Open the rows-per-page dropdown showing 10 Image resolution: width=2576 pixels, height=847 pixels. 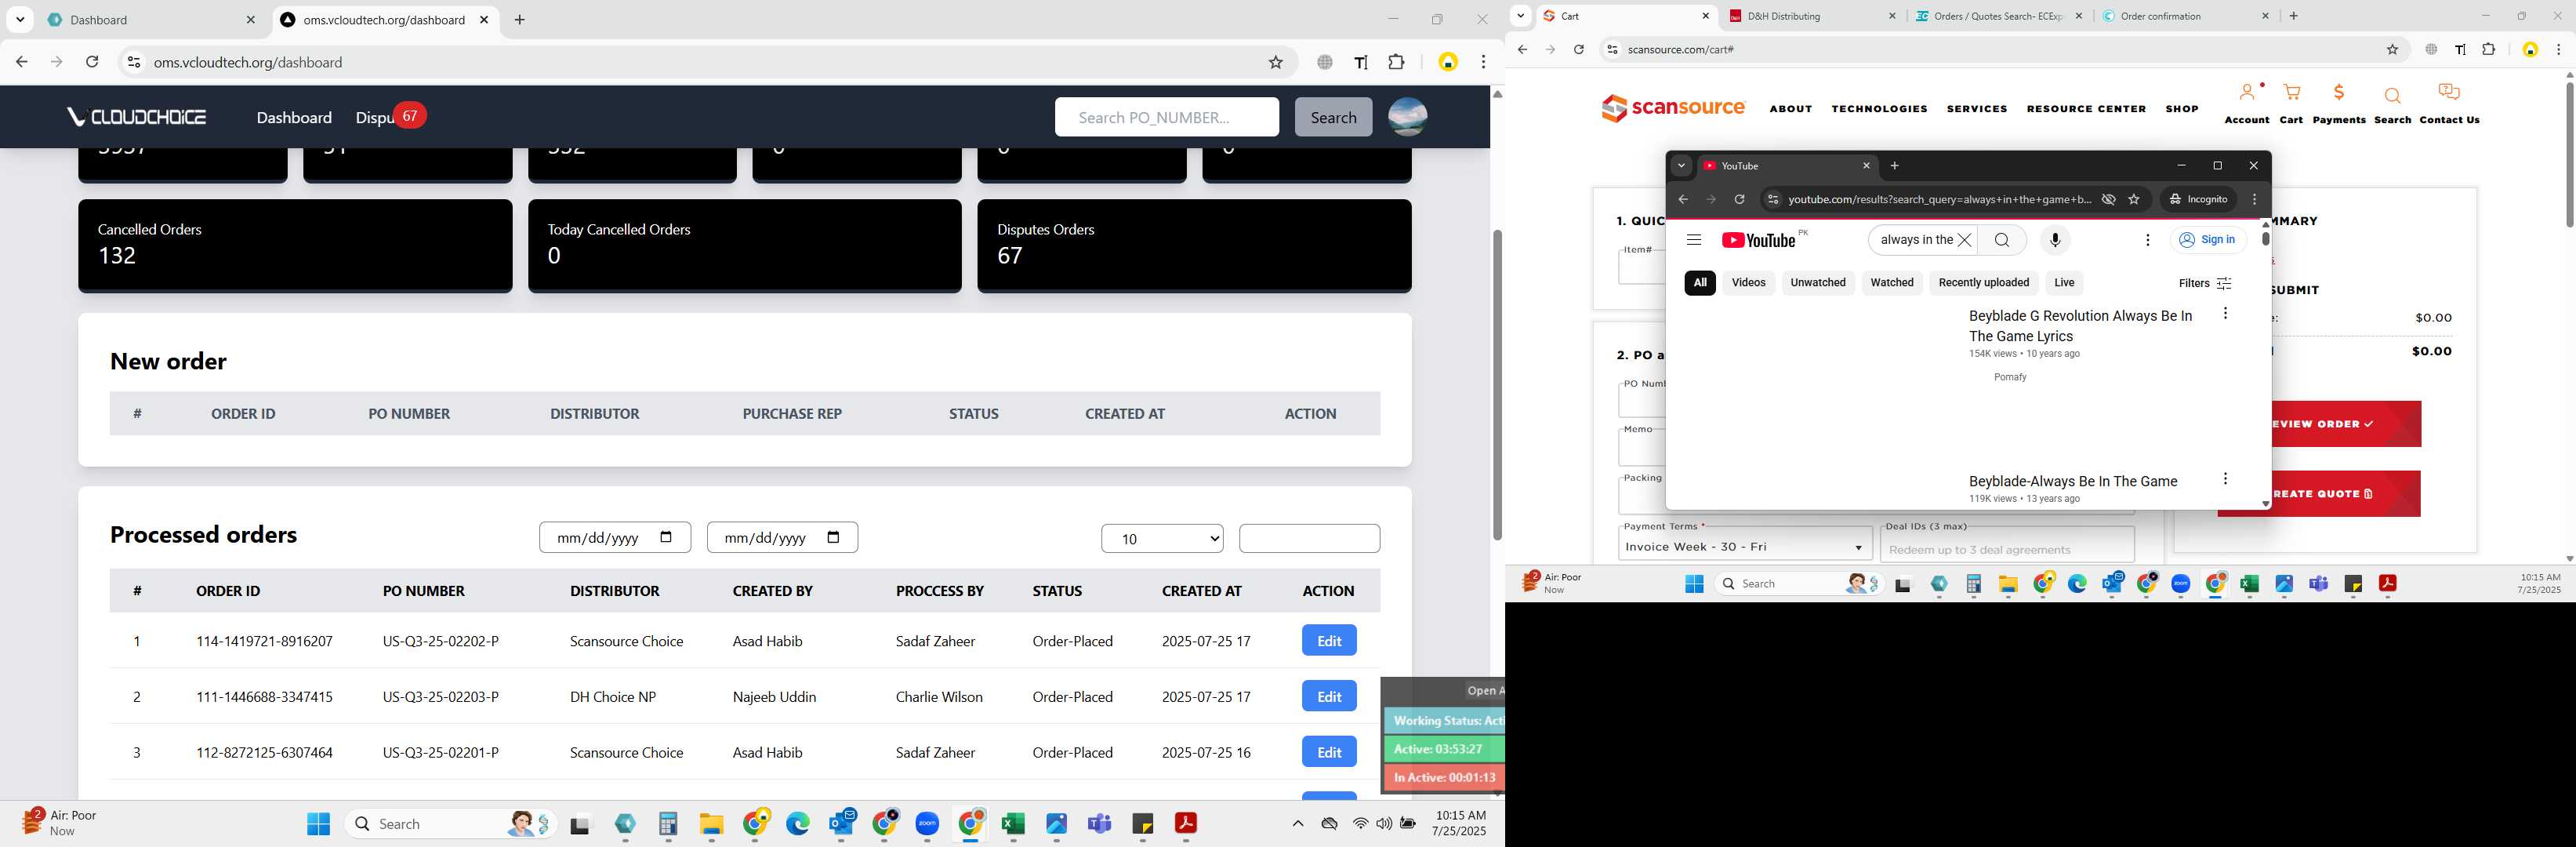tap(1161, 539)
